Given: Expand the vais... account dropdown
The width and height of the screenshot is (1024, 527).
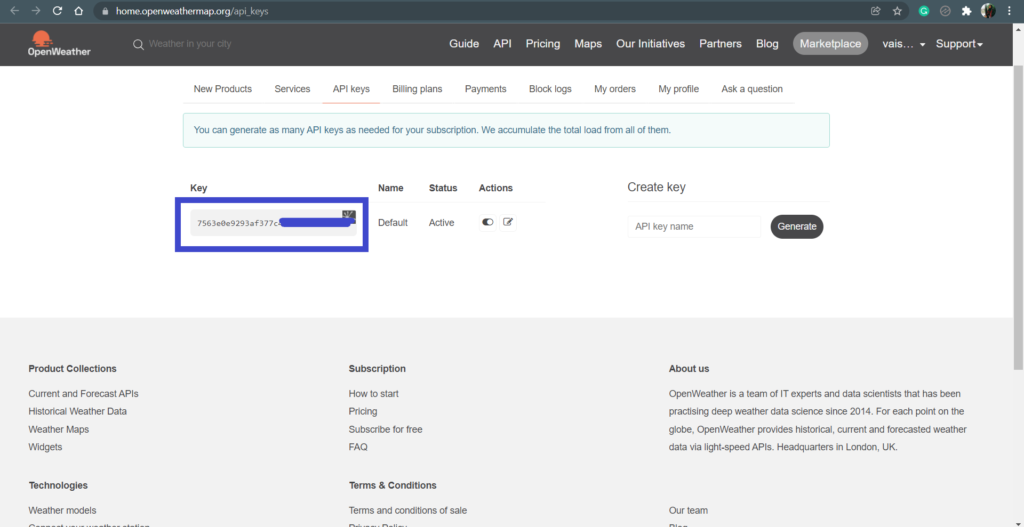Looking at the screenshot, I should pos(904,44).
